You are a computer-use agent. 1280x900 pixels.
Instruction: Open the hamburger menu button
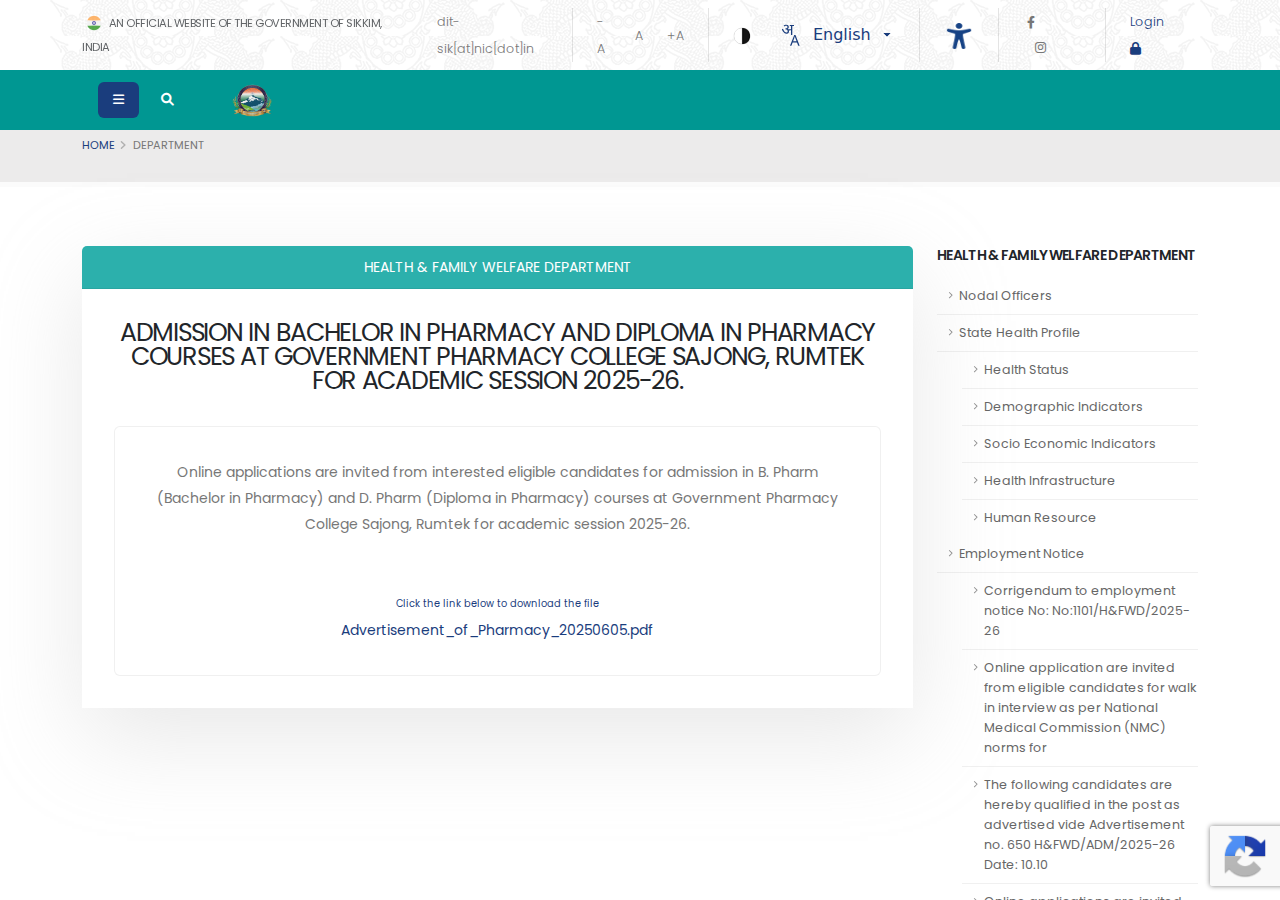[x=118, y=100]
